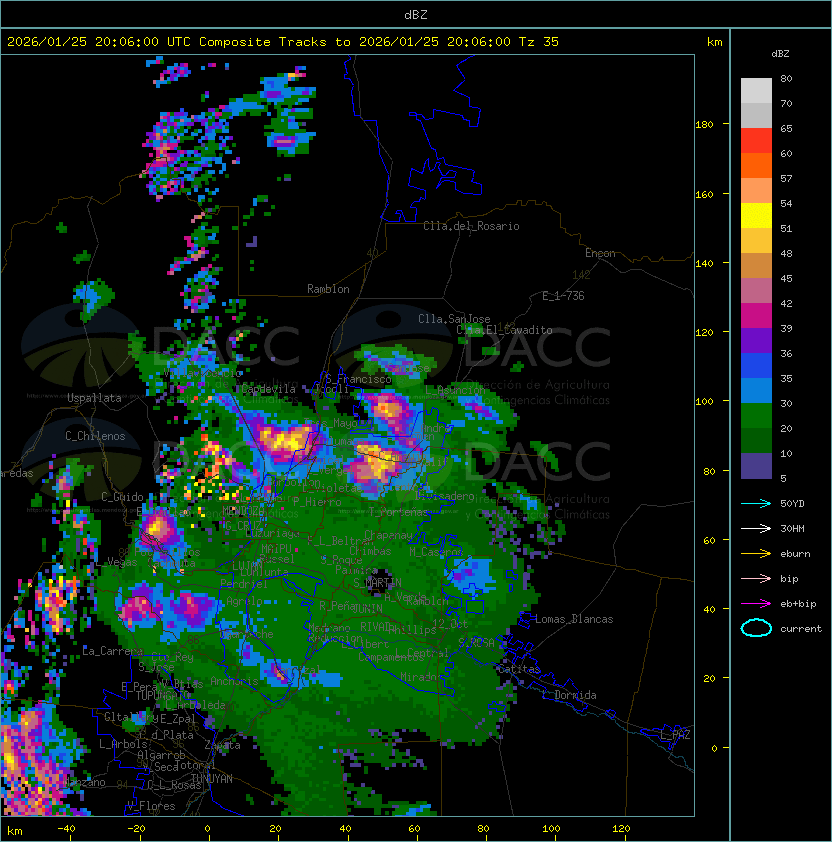Image resolution: width=832 pixels, height=842 pixels.
Task: Click the L_Dormida place label
Action: 569,695
